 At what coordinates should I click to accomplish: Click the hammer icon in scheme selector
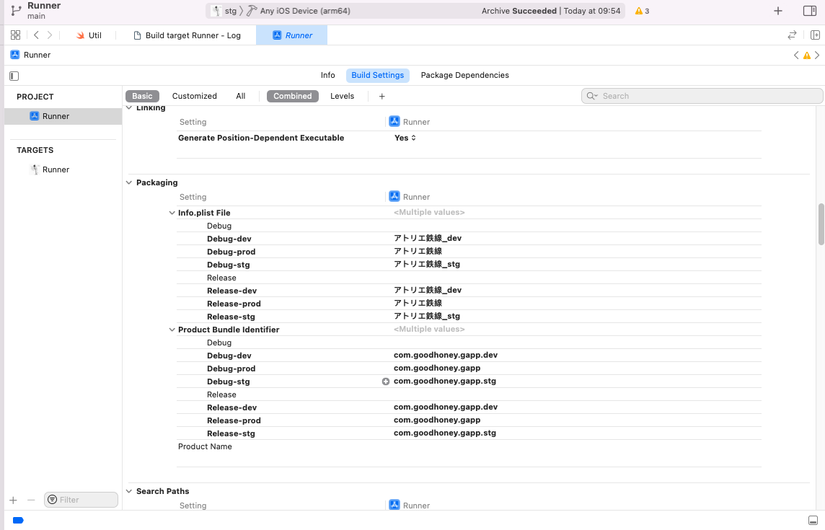coord(252,11)
